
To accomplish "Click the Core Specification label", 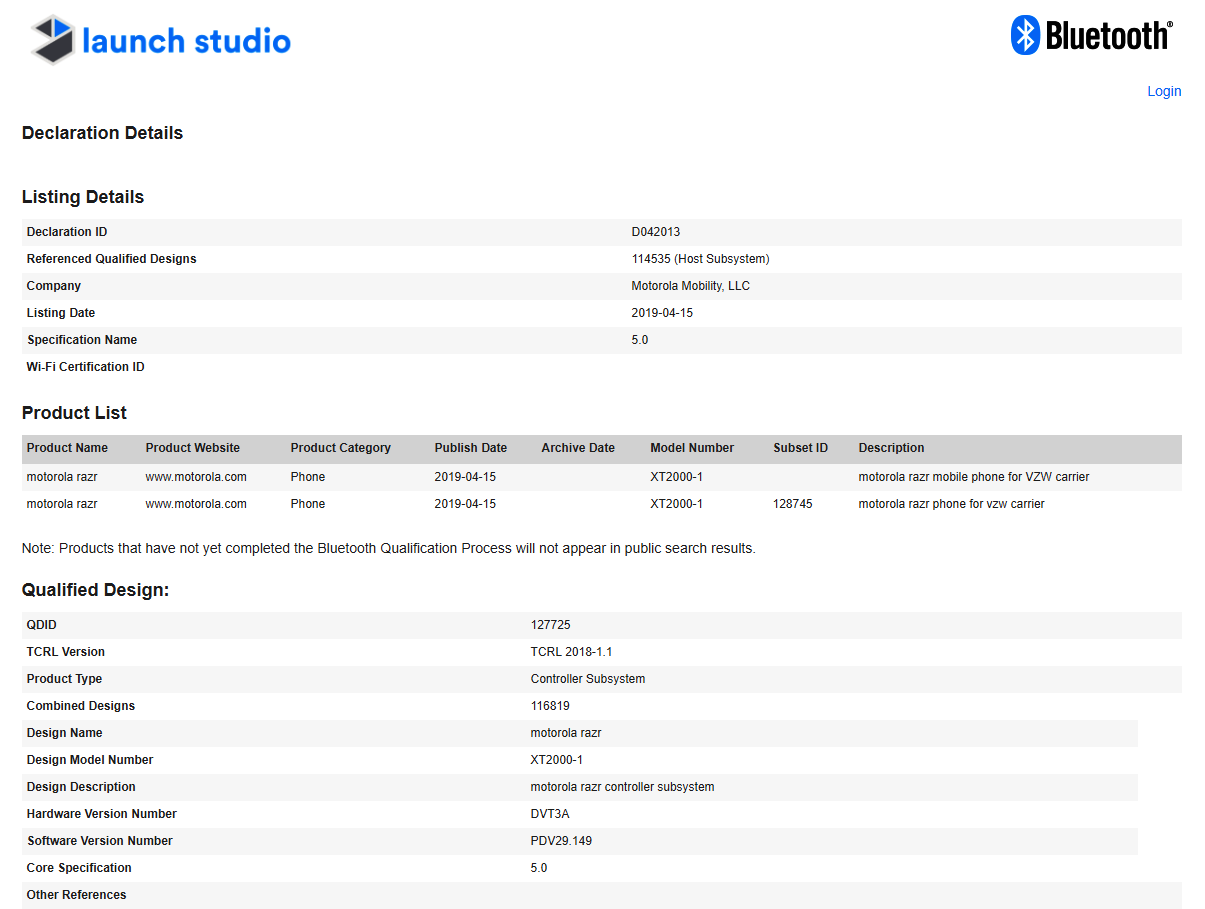I will coord(79,868).
